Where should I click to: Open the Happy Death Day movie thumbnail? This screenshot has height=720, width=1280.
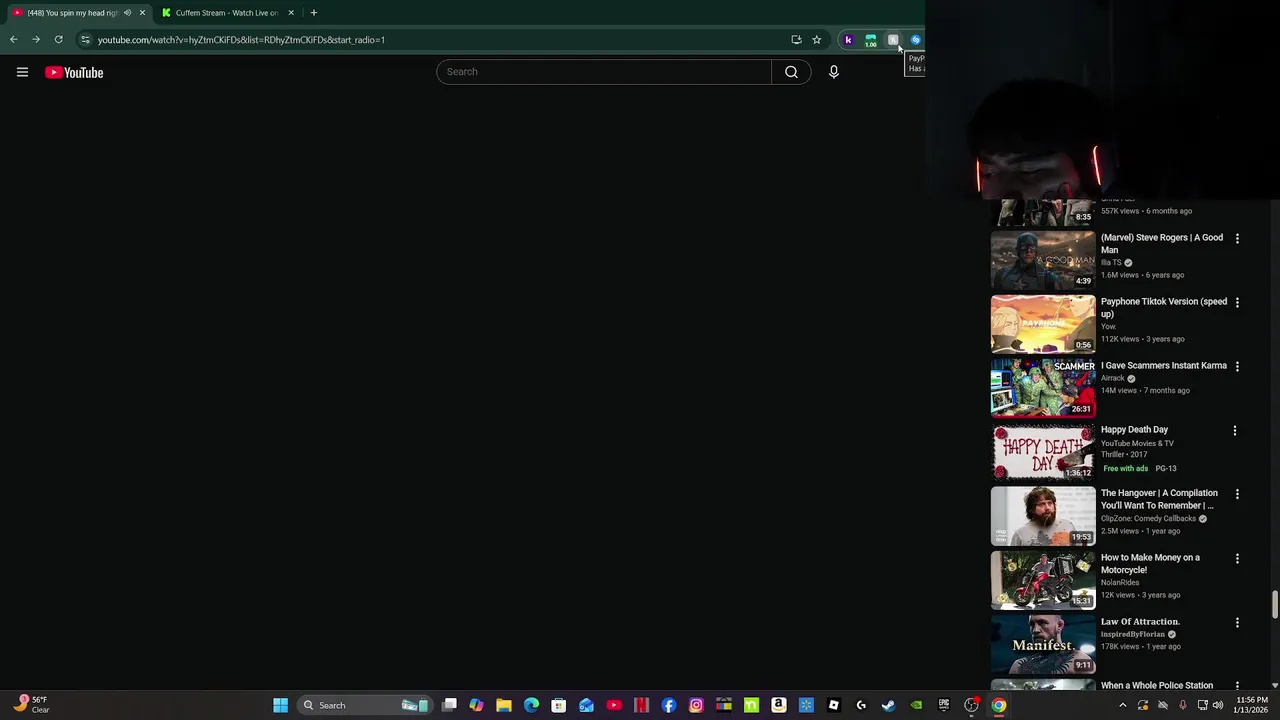[1043, 451]
